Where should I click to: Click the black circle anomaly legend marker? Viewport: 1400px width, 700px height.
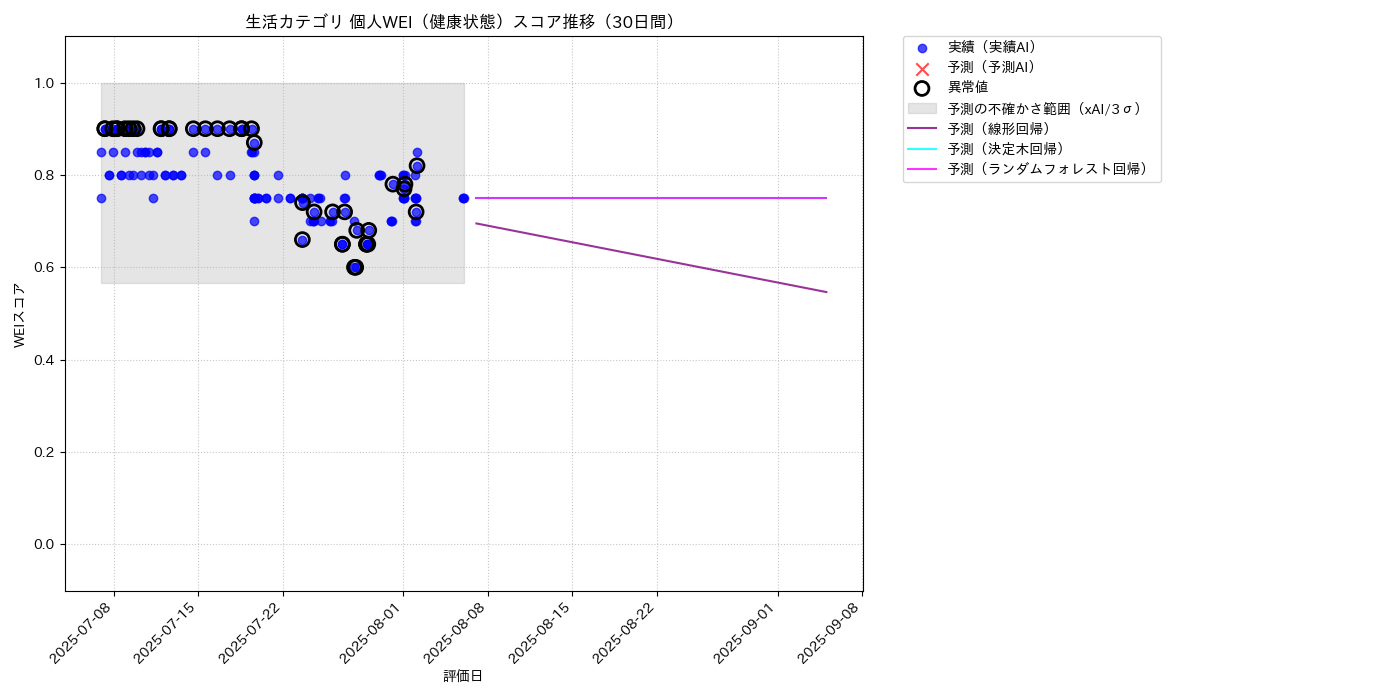pyautogui.click(x=922, y=88)
